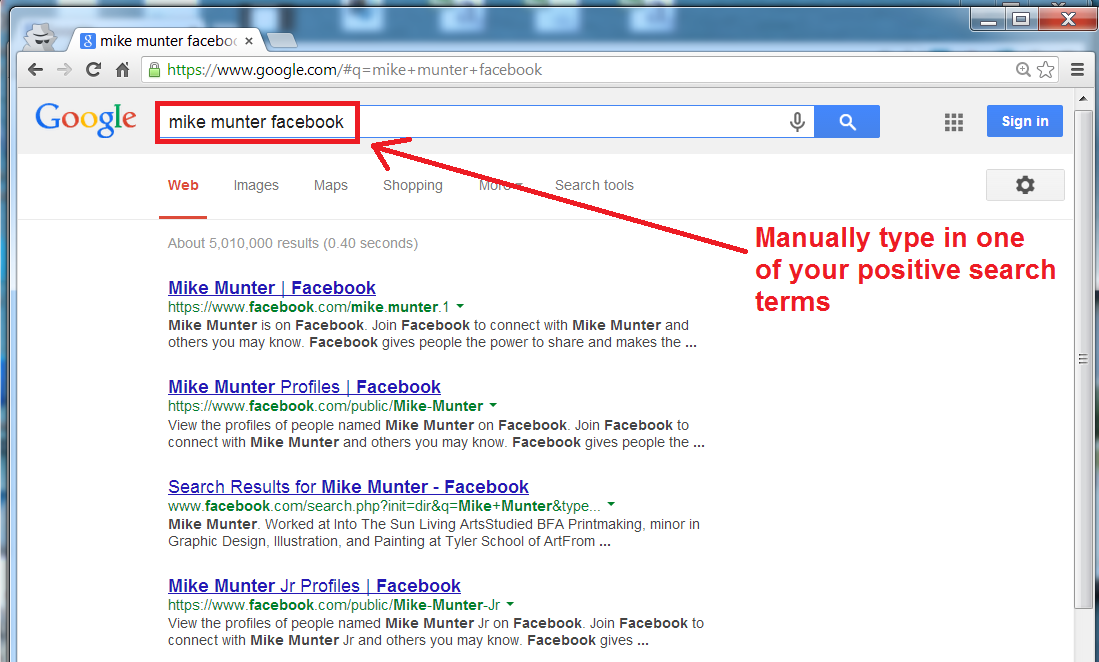Open 'Mike Munter Profiles | Facebook' result
This screenshot has width=1099, height=662.
(304, 387)
